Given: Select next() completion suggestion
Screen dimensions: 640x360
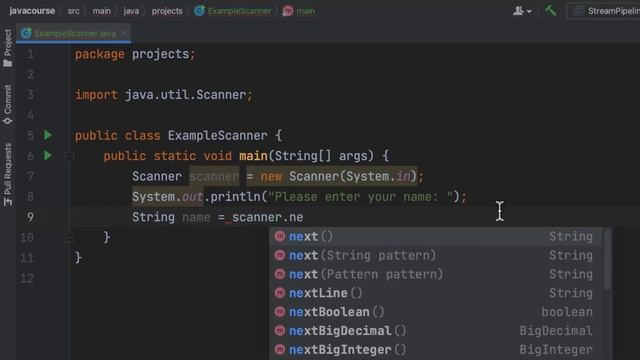Looking at the screenshot, I should pos(436,236).
